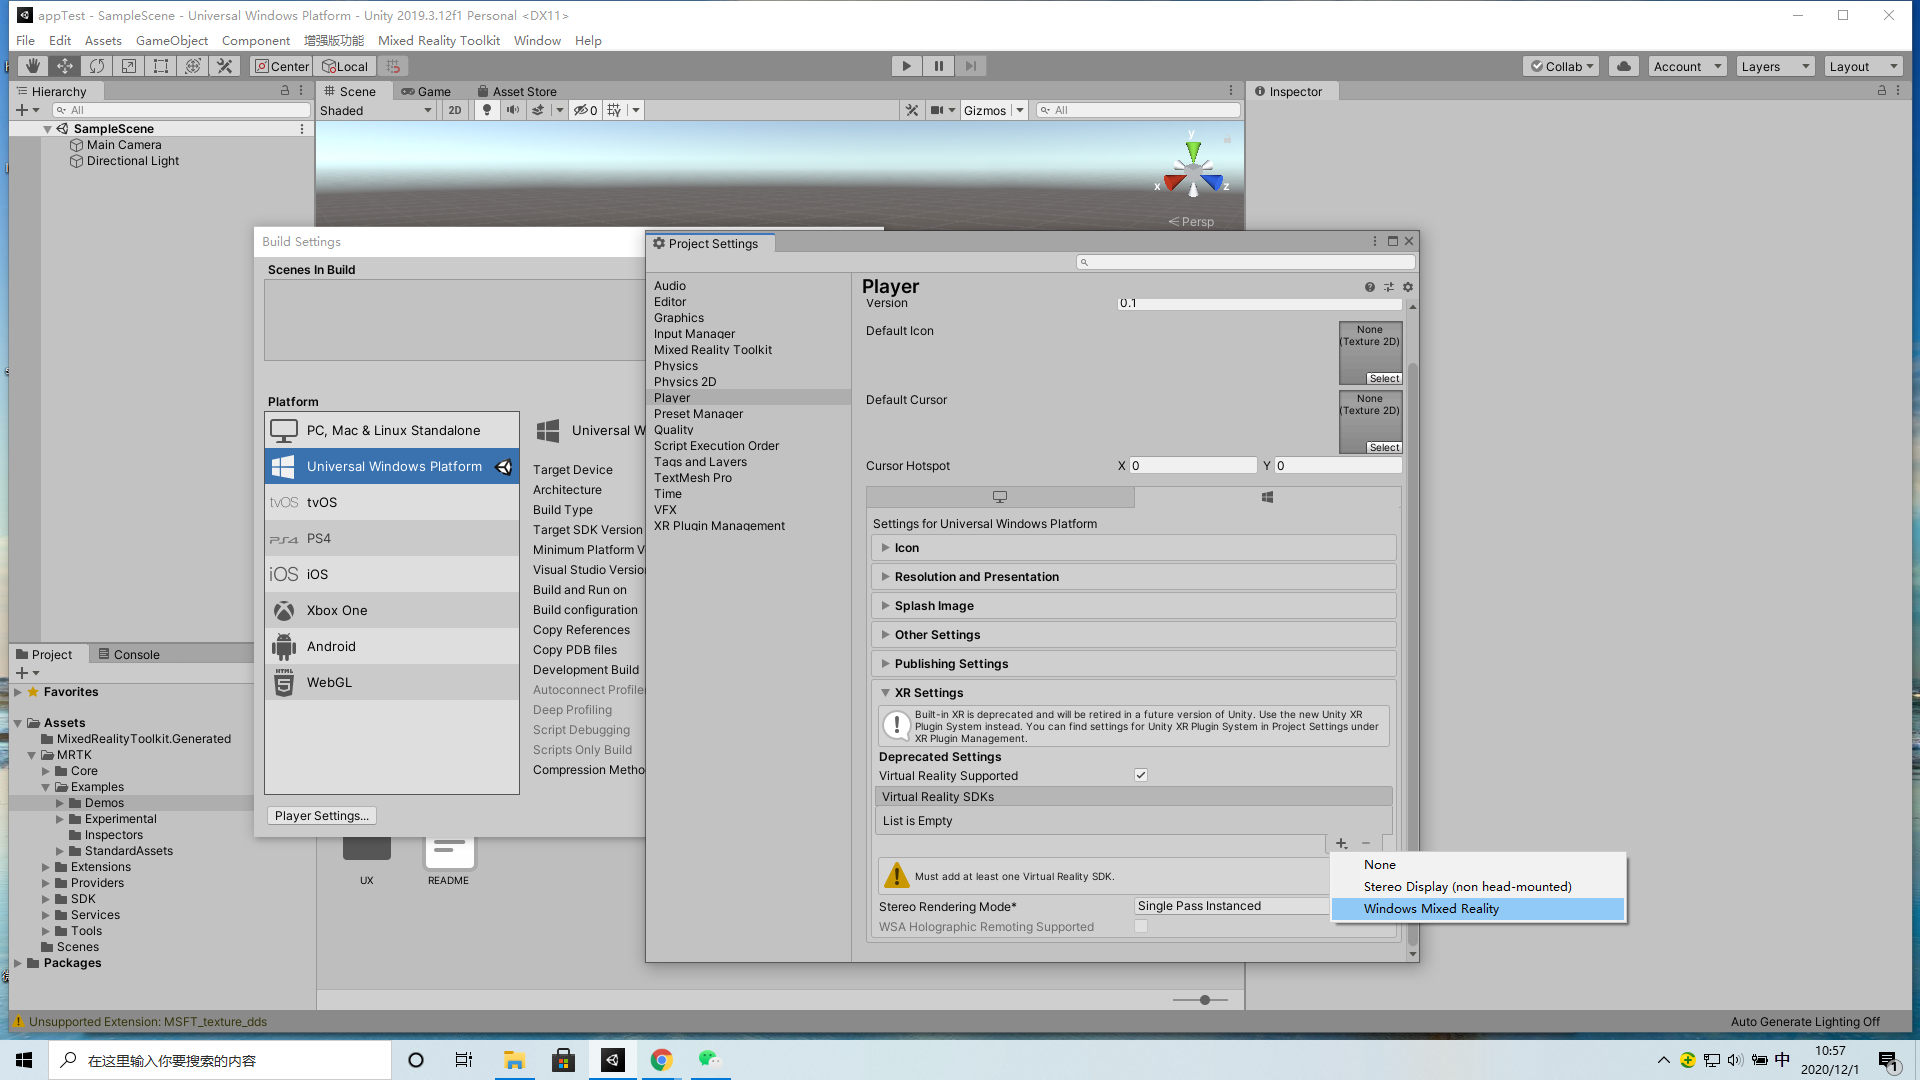Screen dimensions: 1920x1080
Task: Enable WSA Holographic Remoting Supported
Action: coord(1141,926)
